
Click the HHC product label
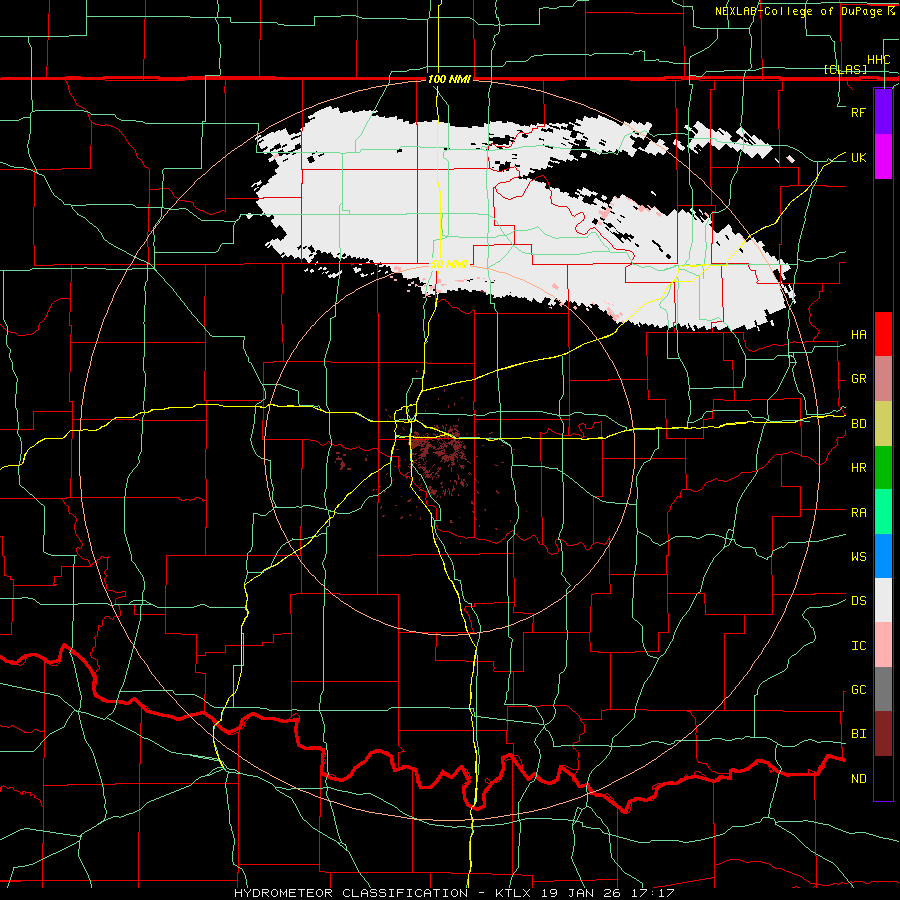(878, 60)
